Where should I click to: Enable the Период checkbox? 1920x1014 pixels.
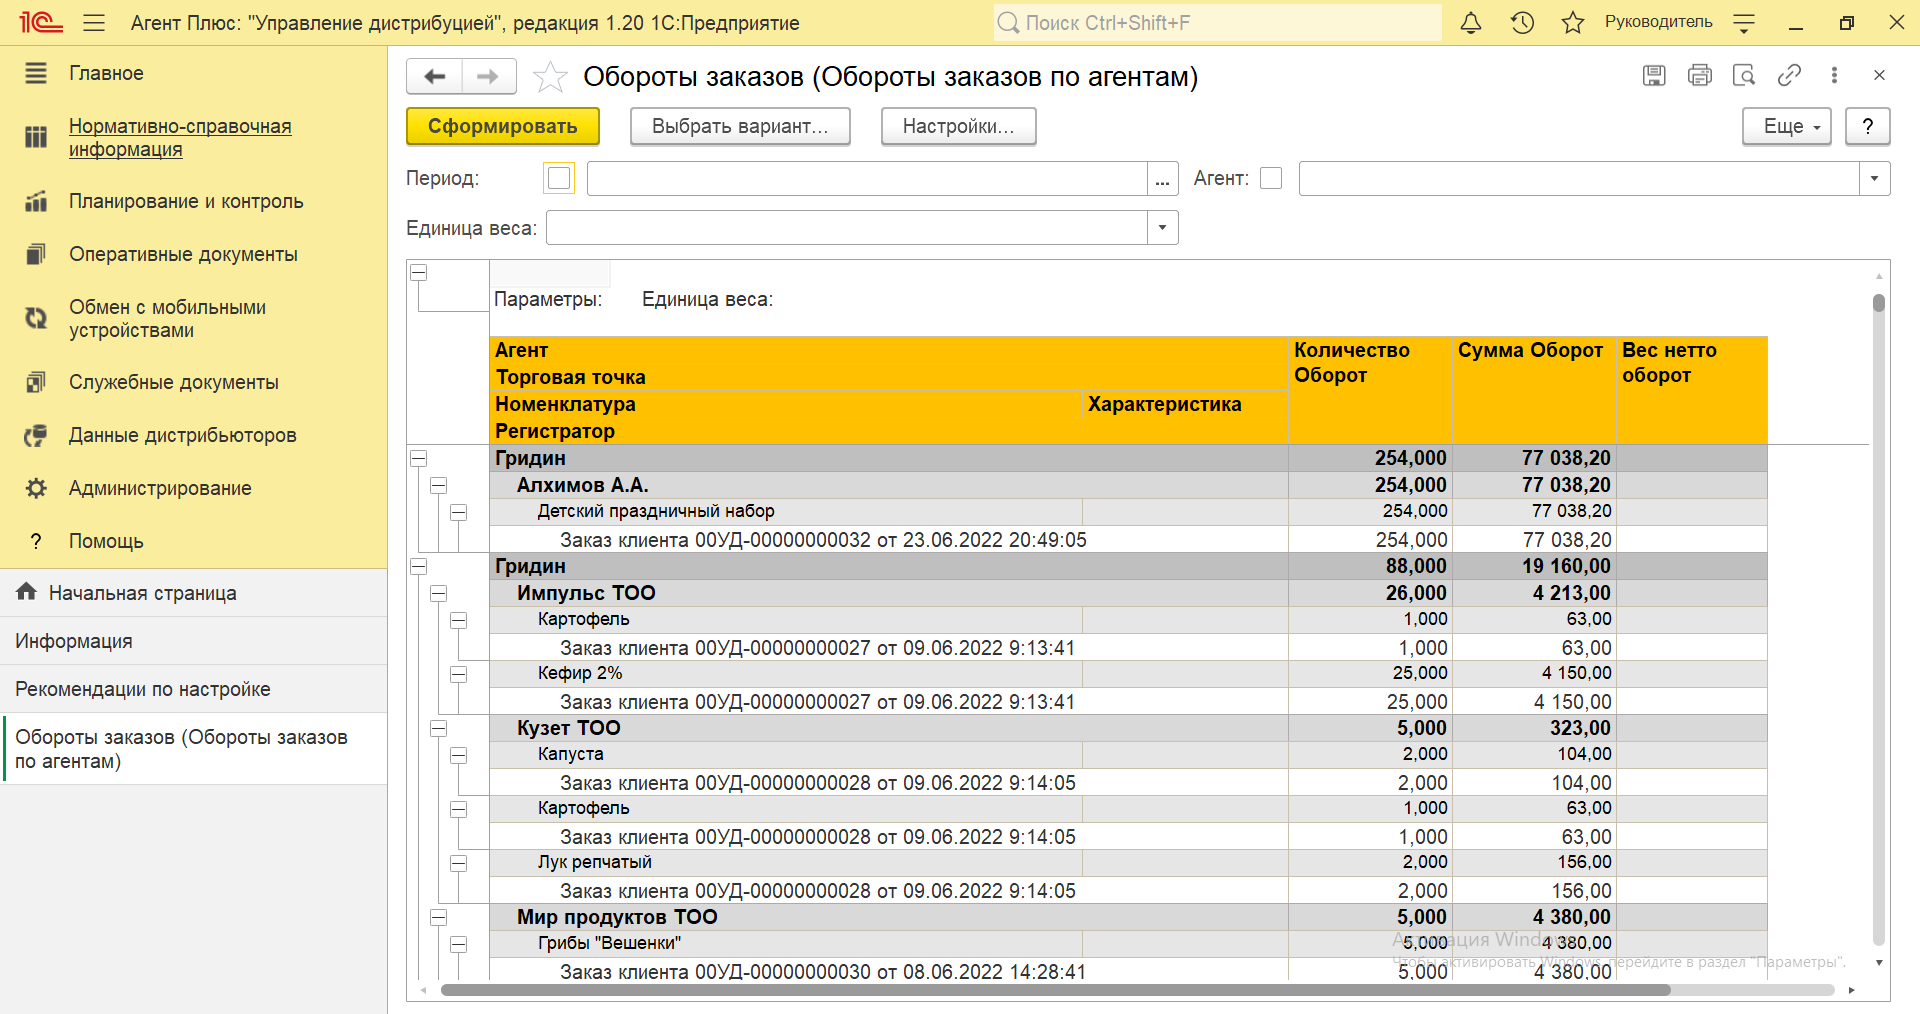click(559, 178)
